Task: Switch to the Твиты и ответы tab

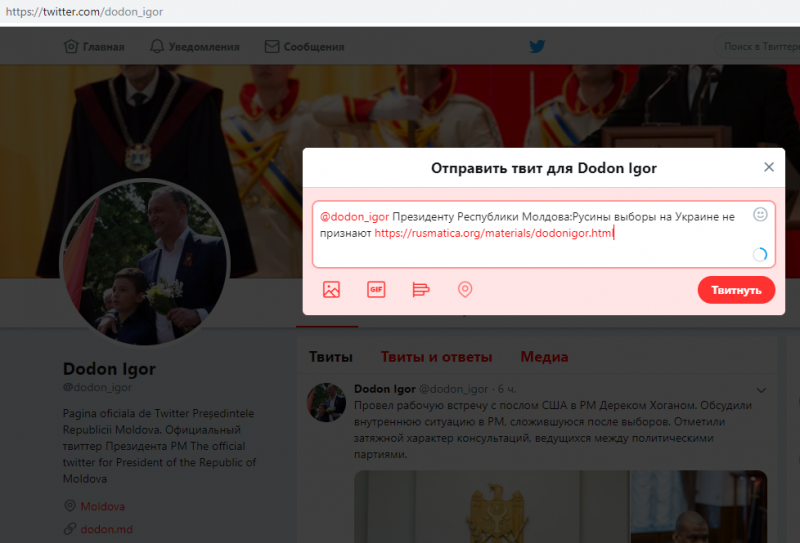Action: (x=436, y=357)
